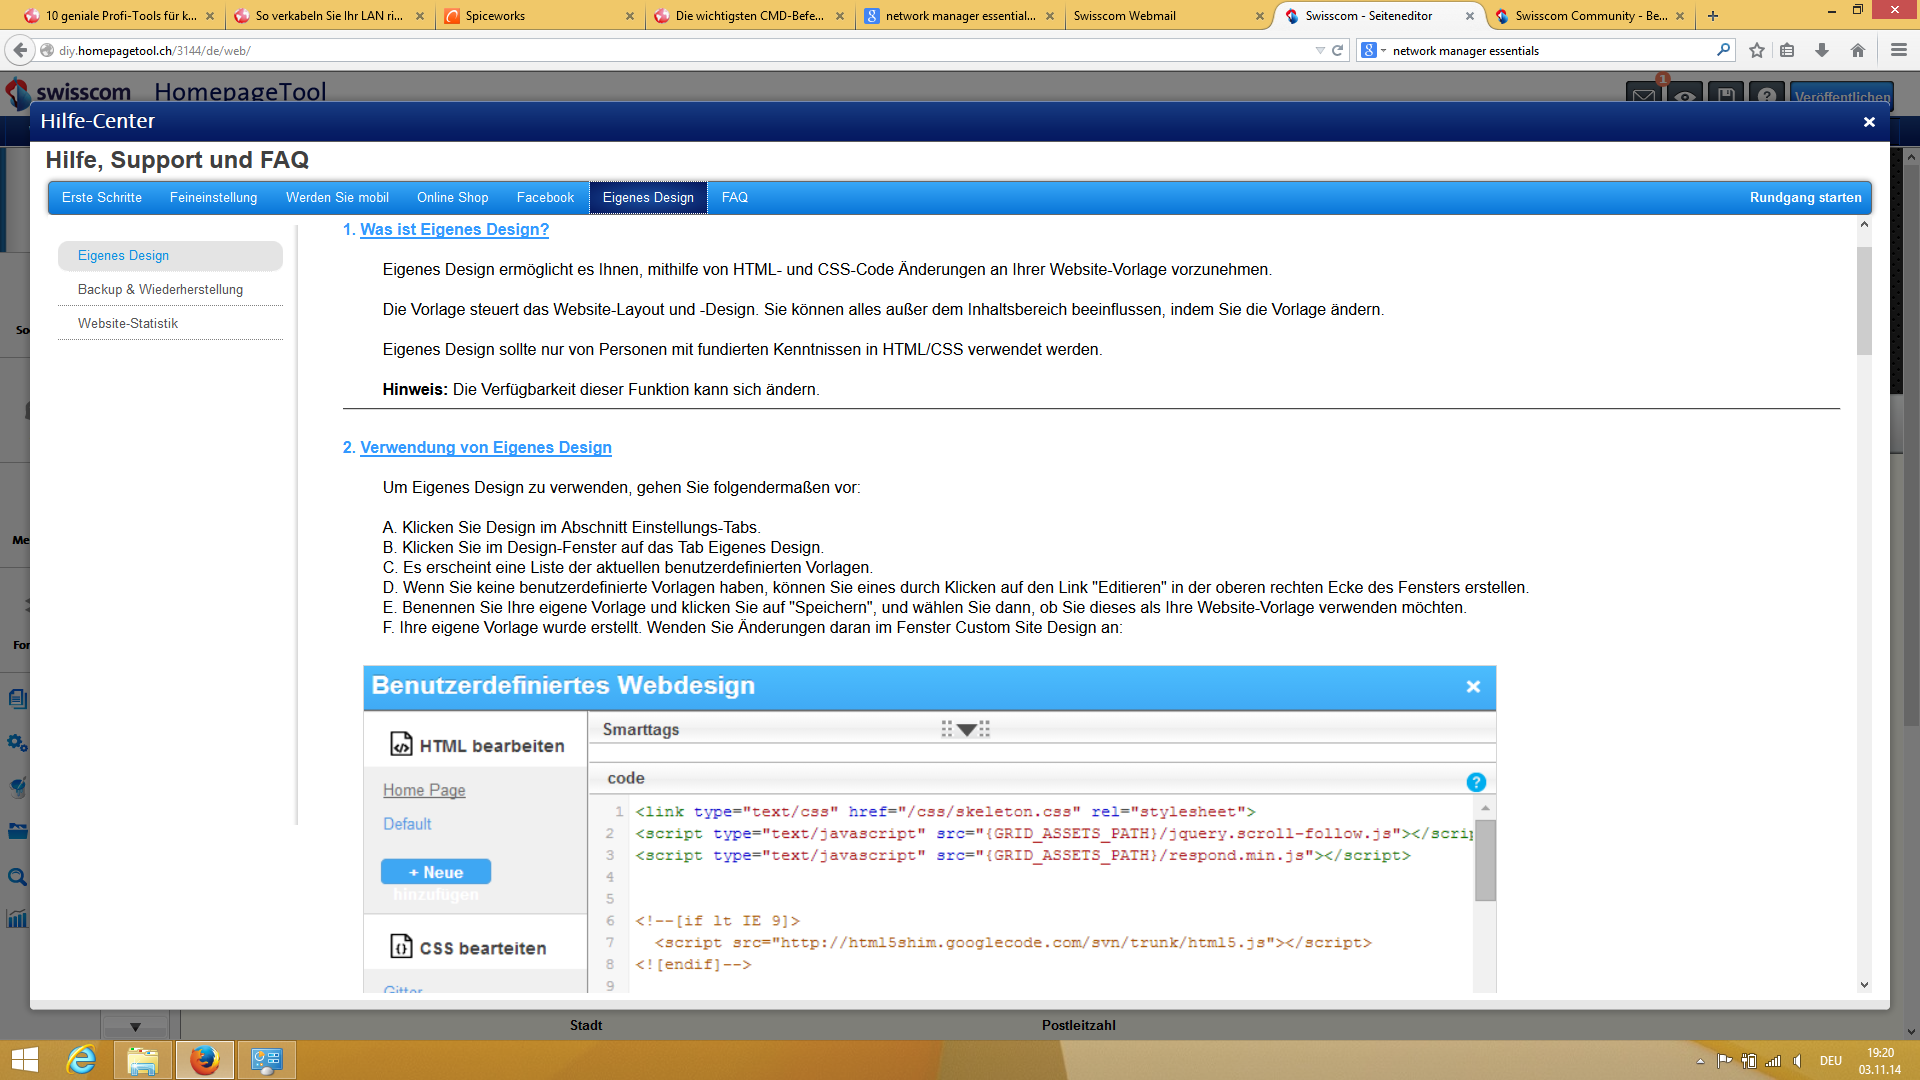Image resolution: width=1920 pixels, height=1080 pixels.
Task: Switch to the FAQ tab
Action: 734,197
